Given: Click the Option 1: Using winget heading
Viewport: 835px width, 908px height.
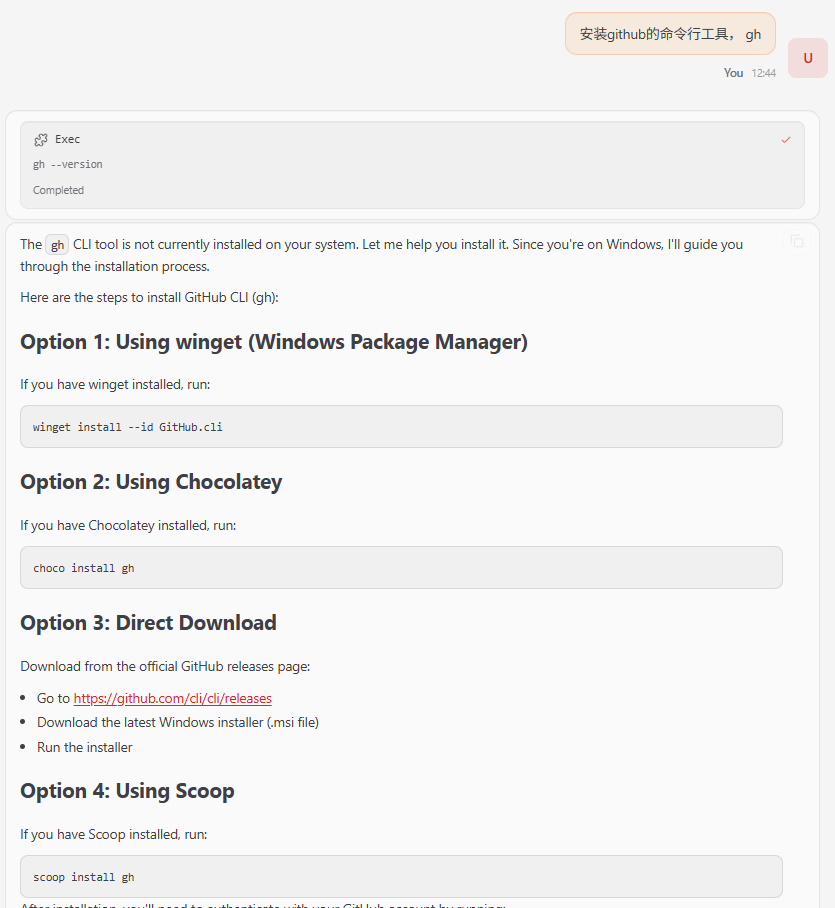Looking at the screenshot, I should point(274,342).
